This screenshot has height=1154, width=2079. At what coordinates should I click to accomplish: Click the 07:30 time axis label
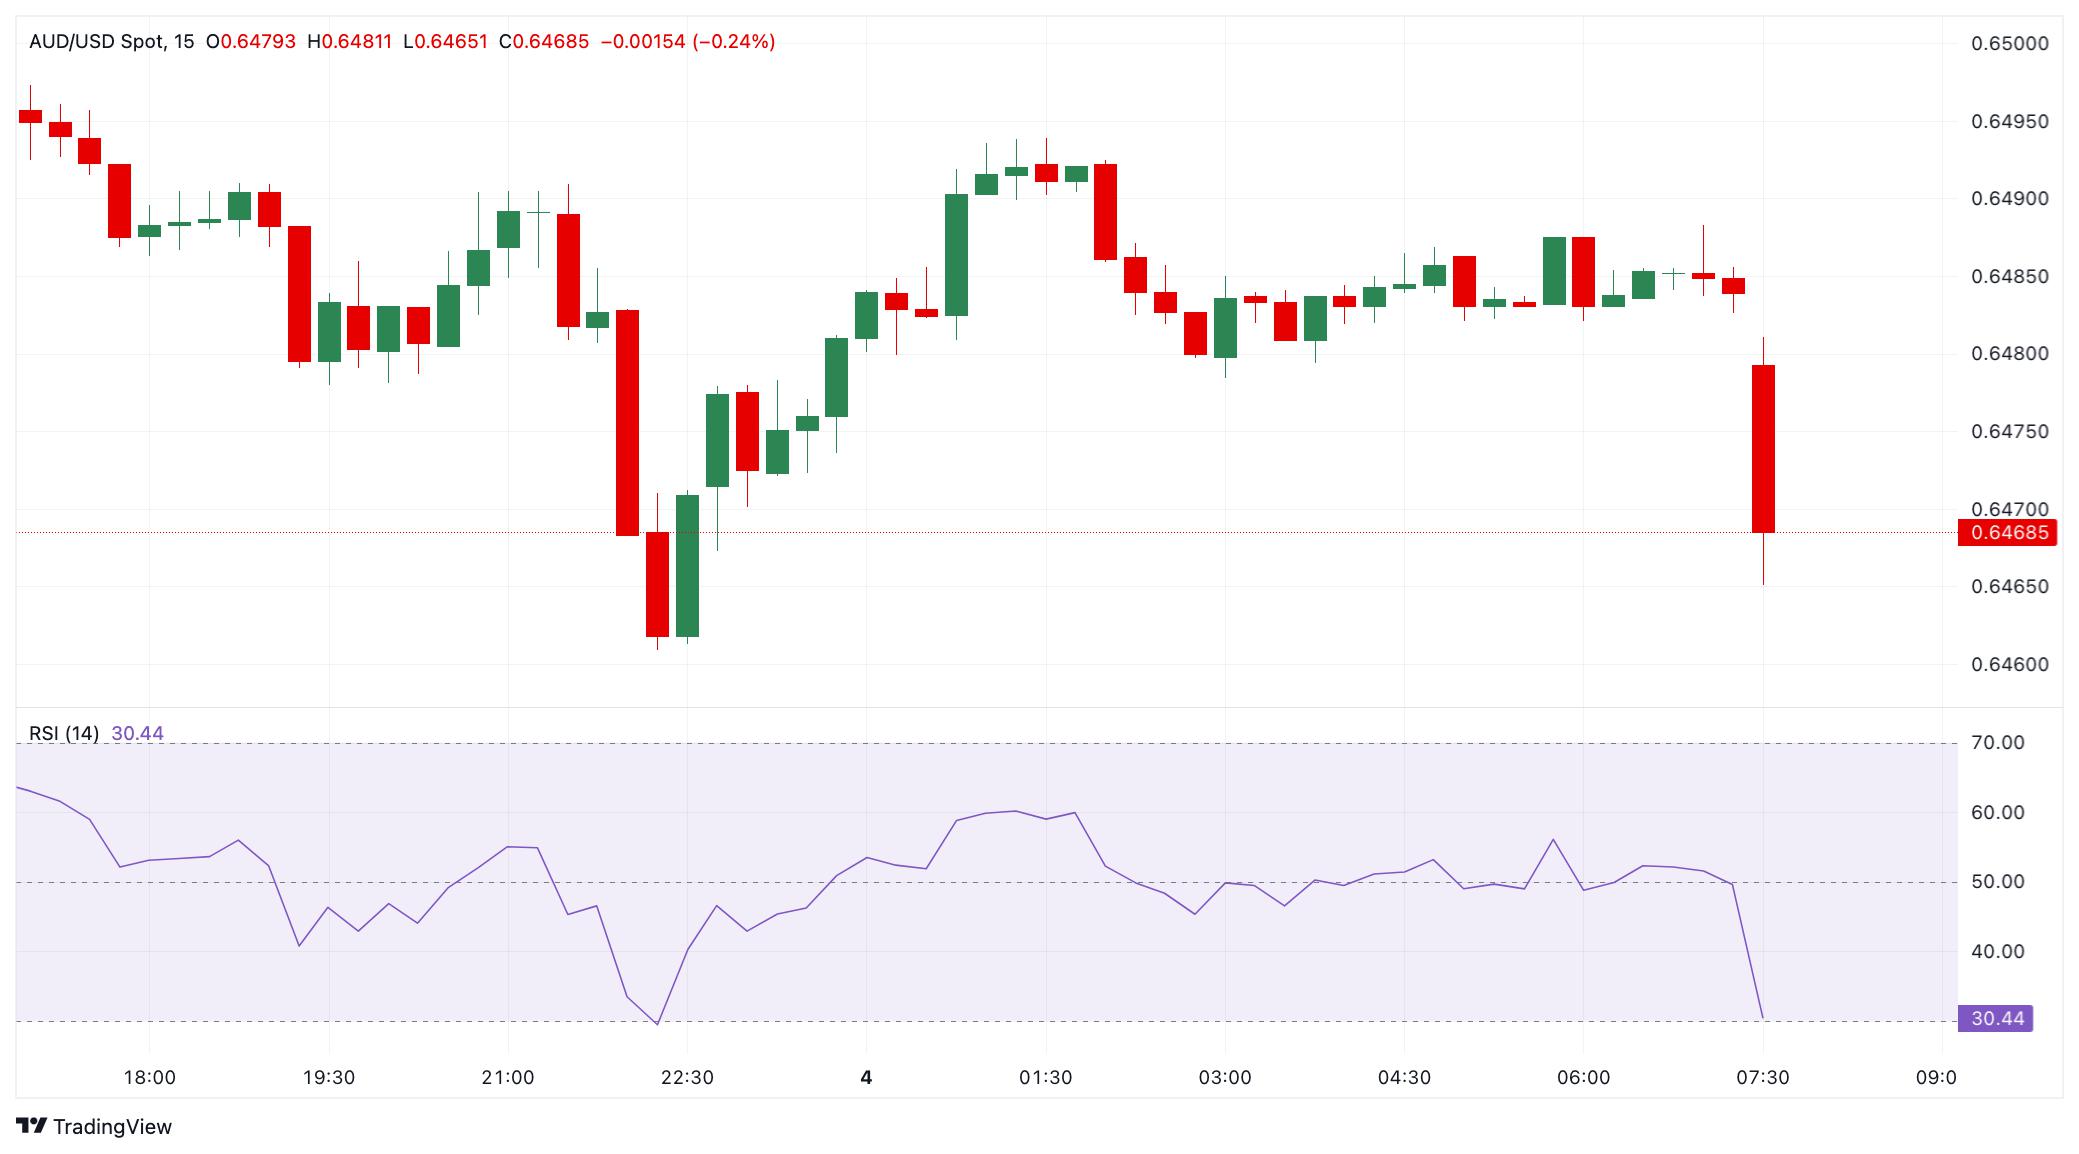click(x=1763, y=1078)
